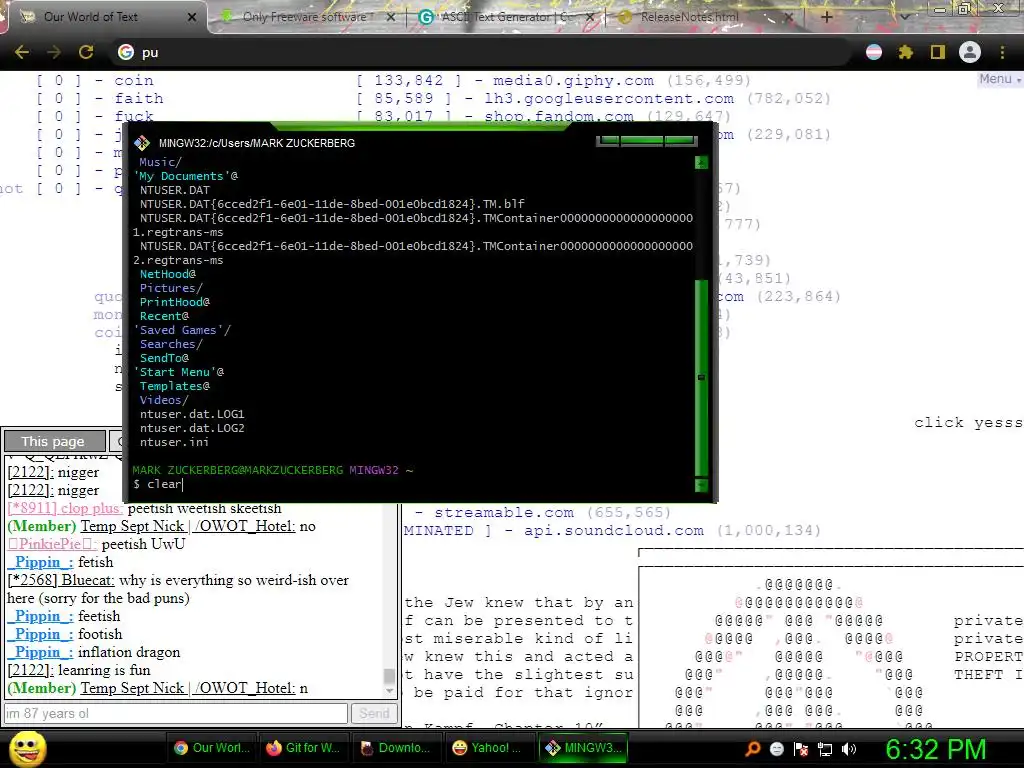Open the OWOT Menu dropdown
1024x768 pixels.
coord(999,79)
